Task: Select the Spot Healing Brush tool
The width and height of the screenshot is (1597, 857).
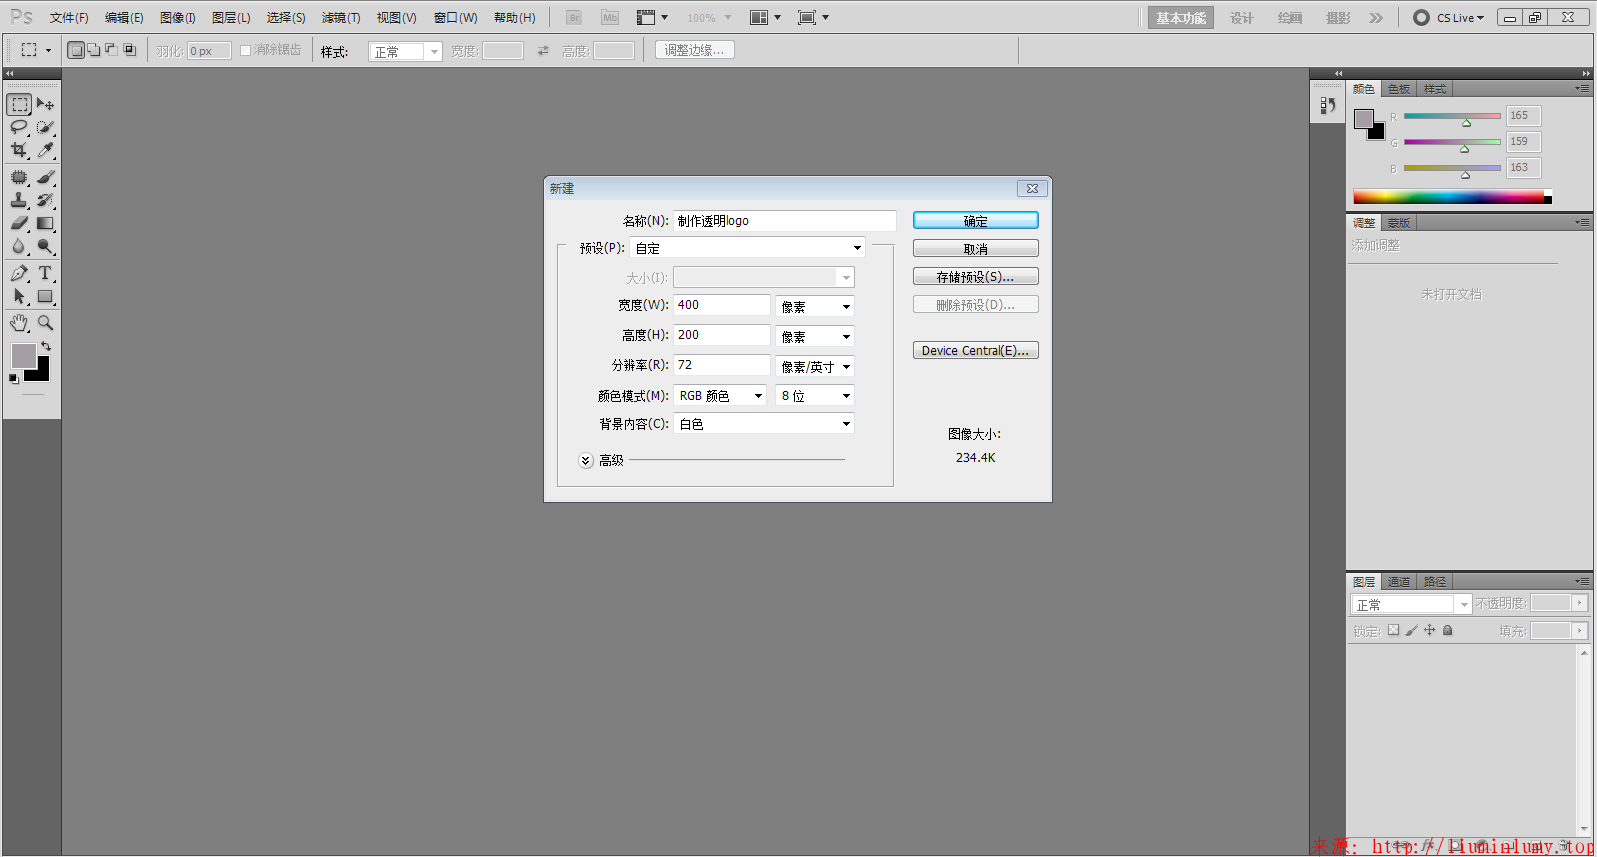Action: (x=19, y=177)
